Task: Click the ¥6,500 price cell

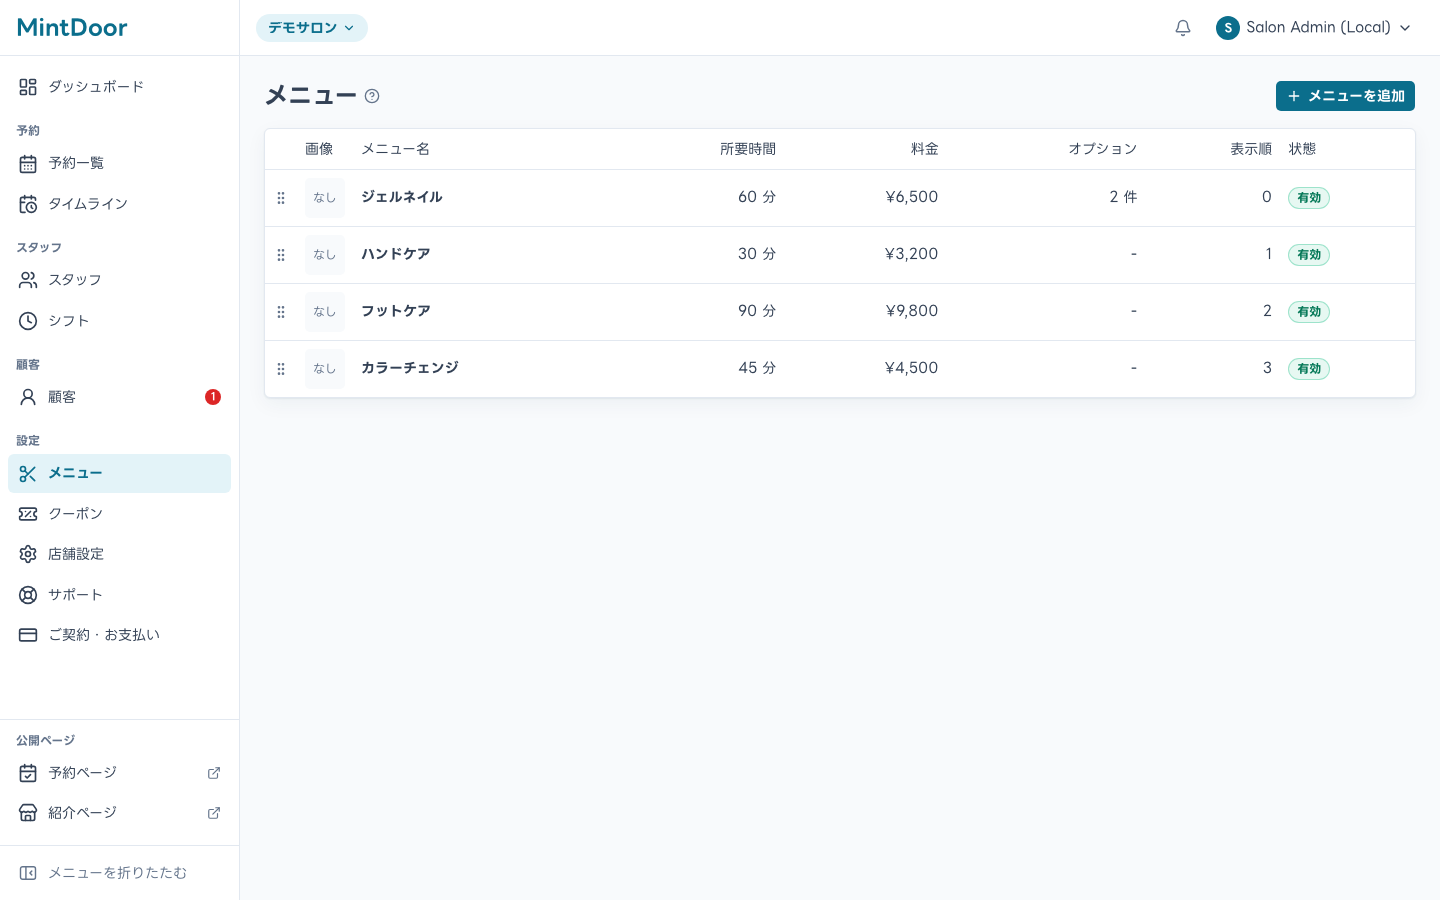Action: click(x=912, y=197)
